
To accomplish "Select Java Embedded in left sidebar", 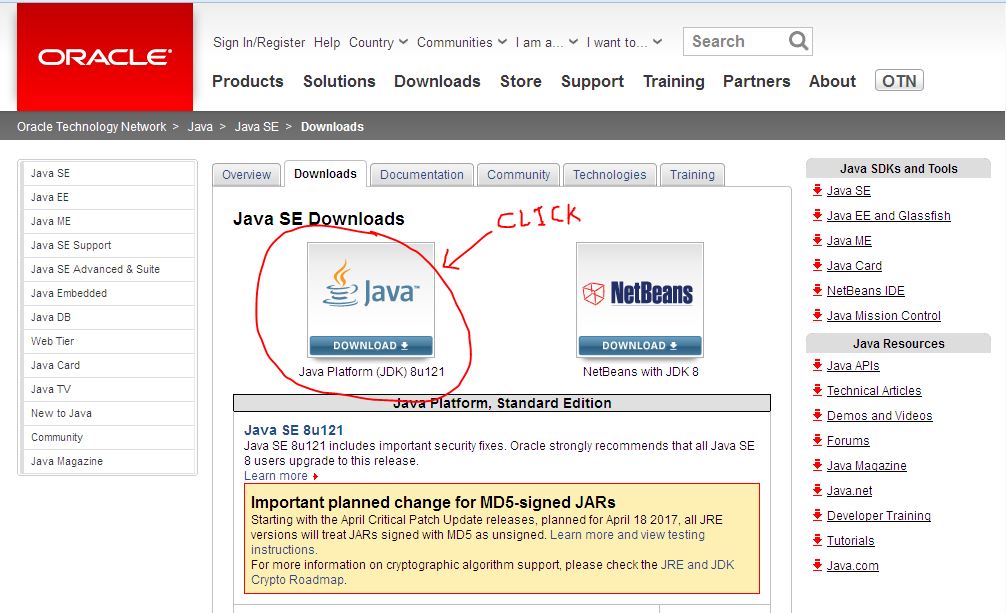I will (x=108, y=293).
